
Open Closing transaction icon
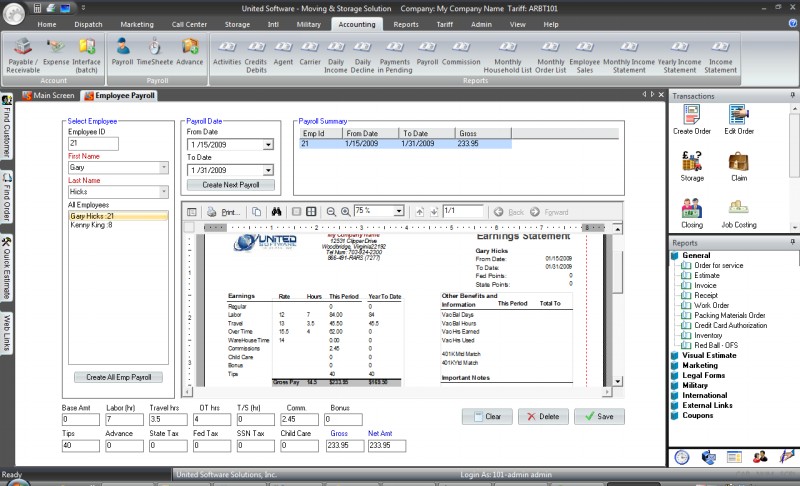pos(692,213)
